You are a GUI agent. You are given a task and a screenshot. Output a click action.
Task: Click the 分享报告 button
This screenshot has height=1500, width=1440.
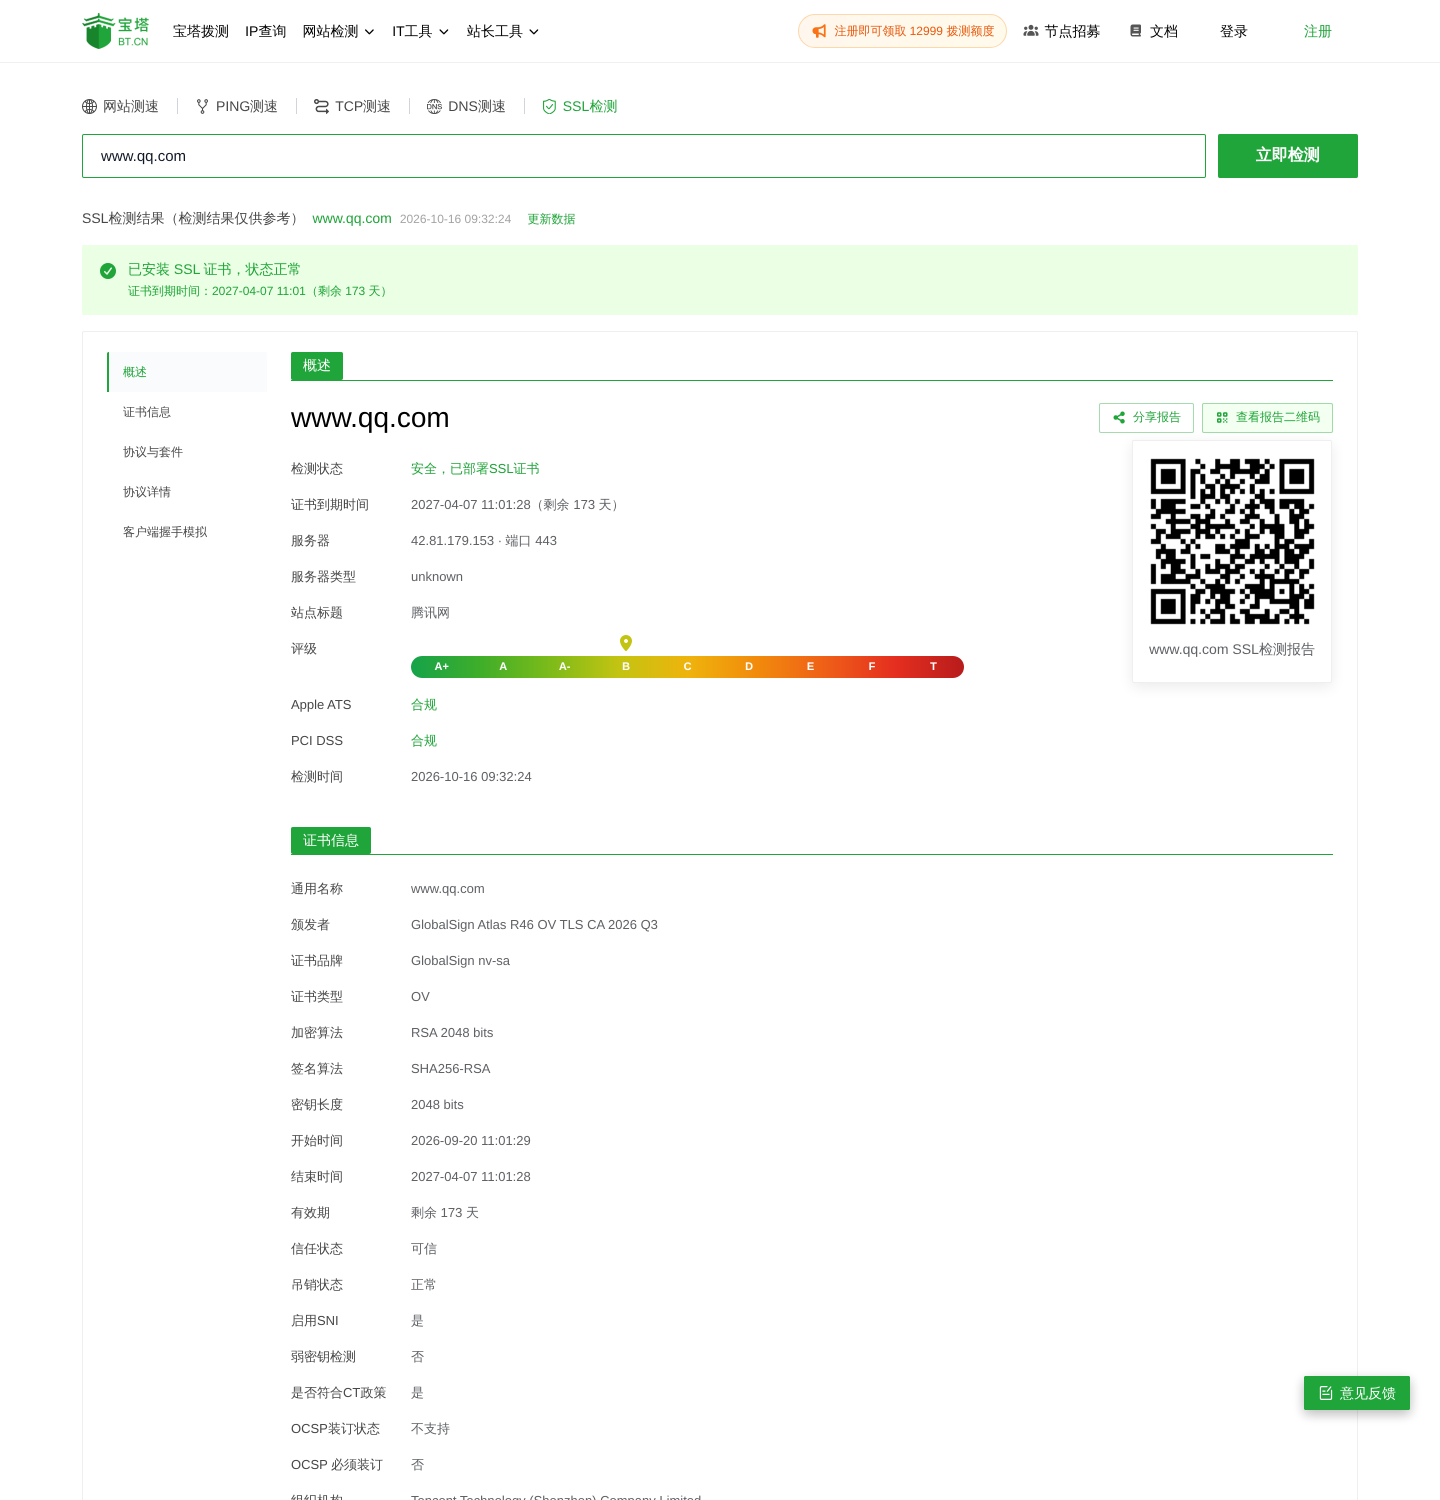(x=1146, y=418)
